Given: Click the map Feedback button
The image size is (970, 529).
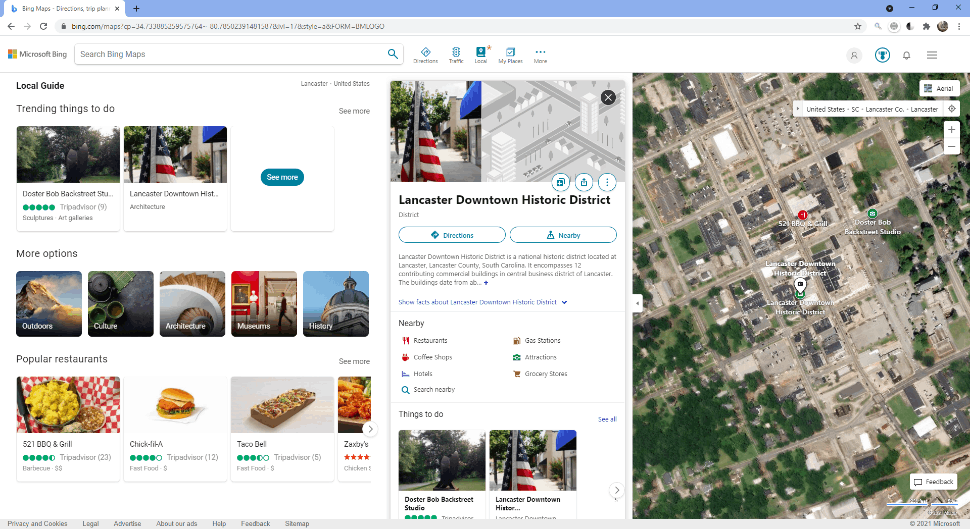Looking at the screenshot, I should click(934, 481).
